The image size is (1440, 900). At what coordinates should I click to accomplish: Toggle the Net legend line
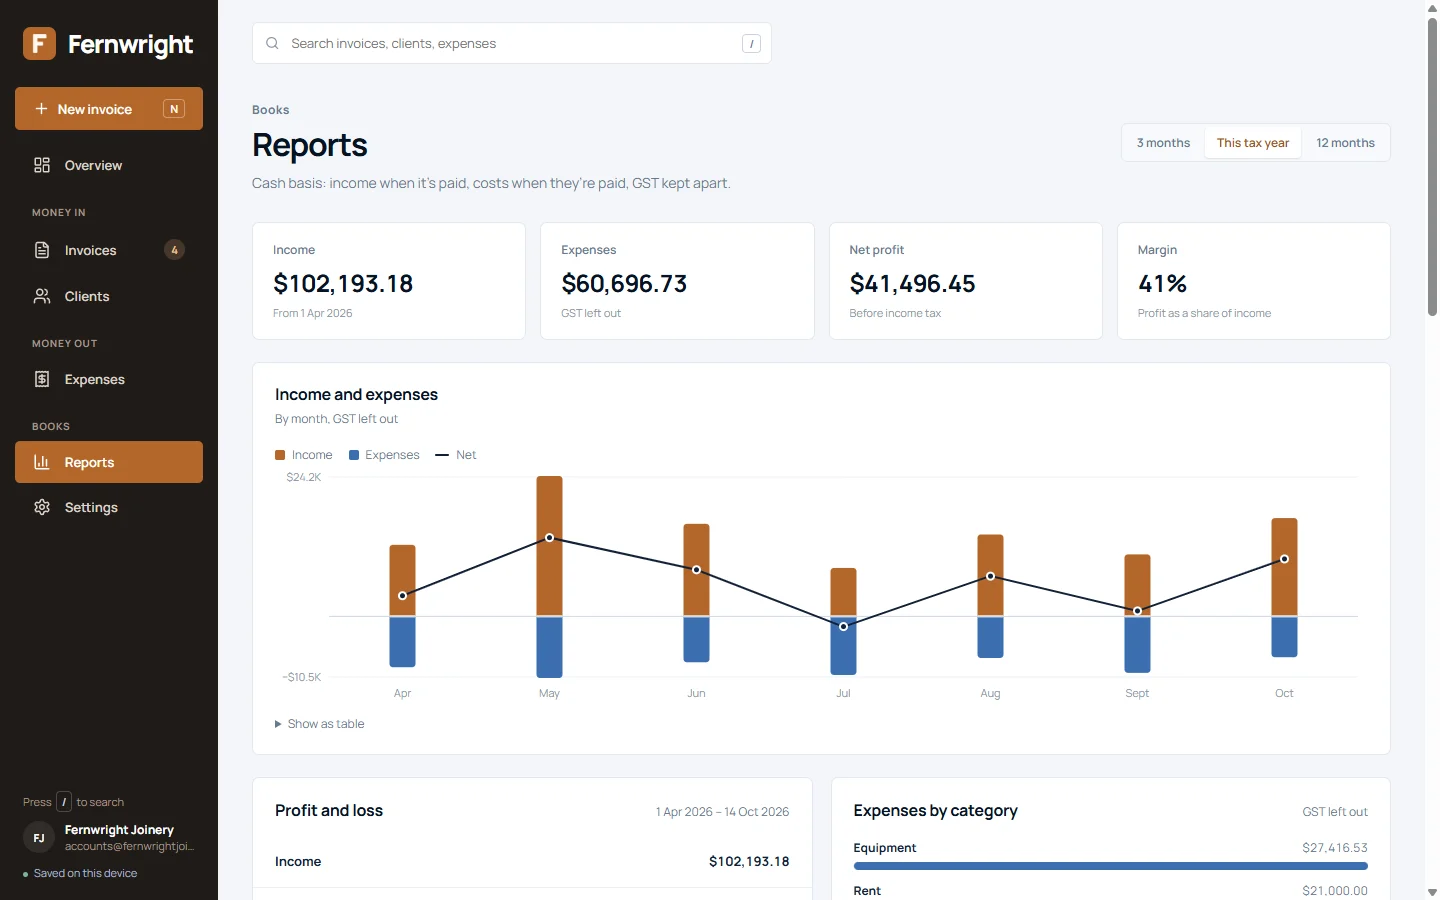pos(442,455)
